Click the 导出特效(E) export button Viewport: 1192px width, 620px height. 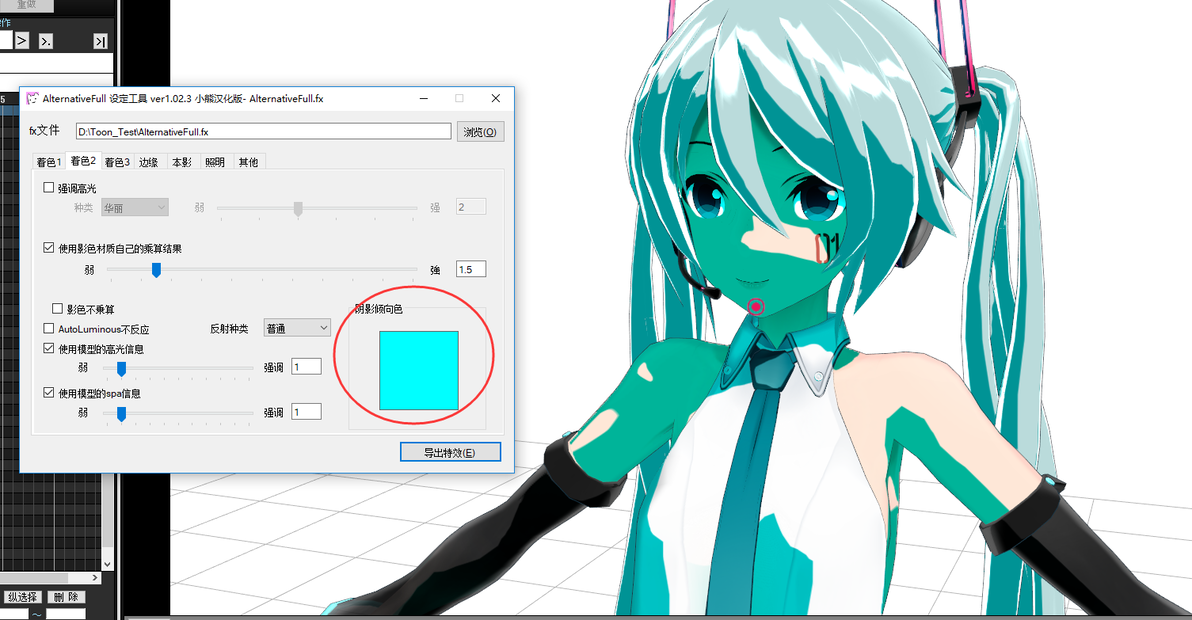[450, 452]
